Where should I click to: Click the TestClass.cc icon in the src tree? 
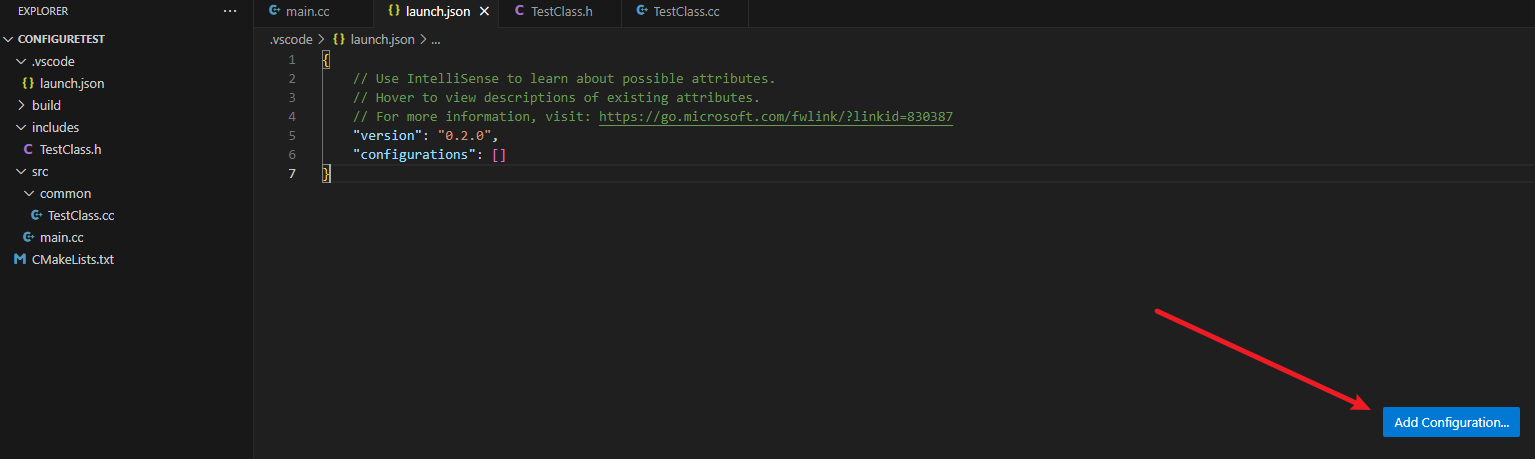click(x=36, y=215)
